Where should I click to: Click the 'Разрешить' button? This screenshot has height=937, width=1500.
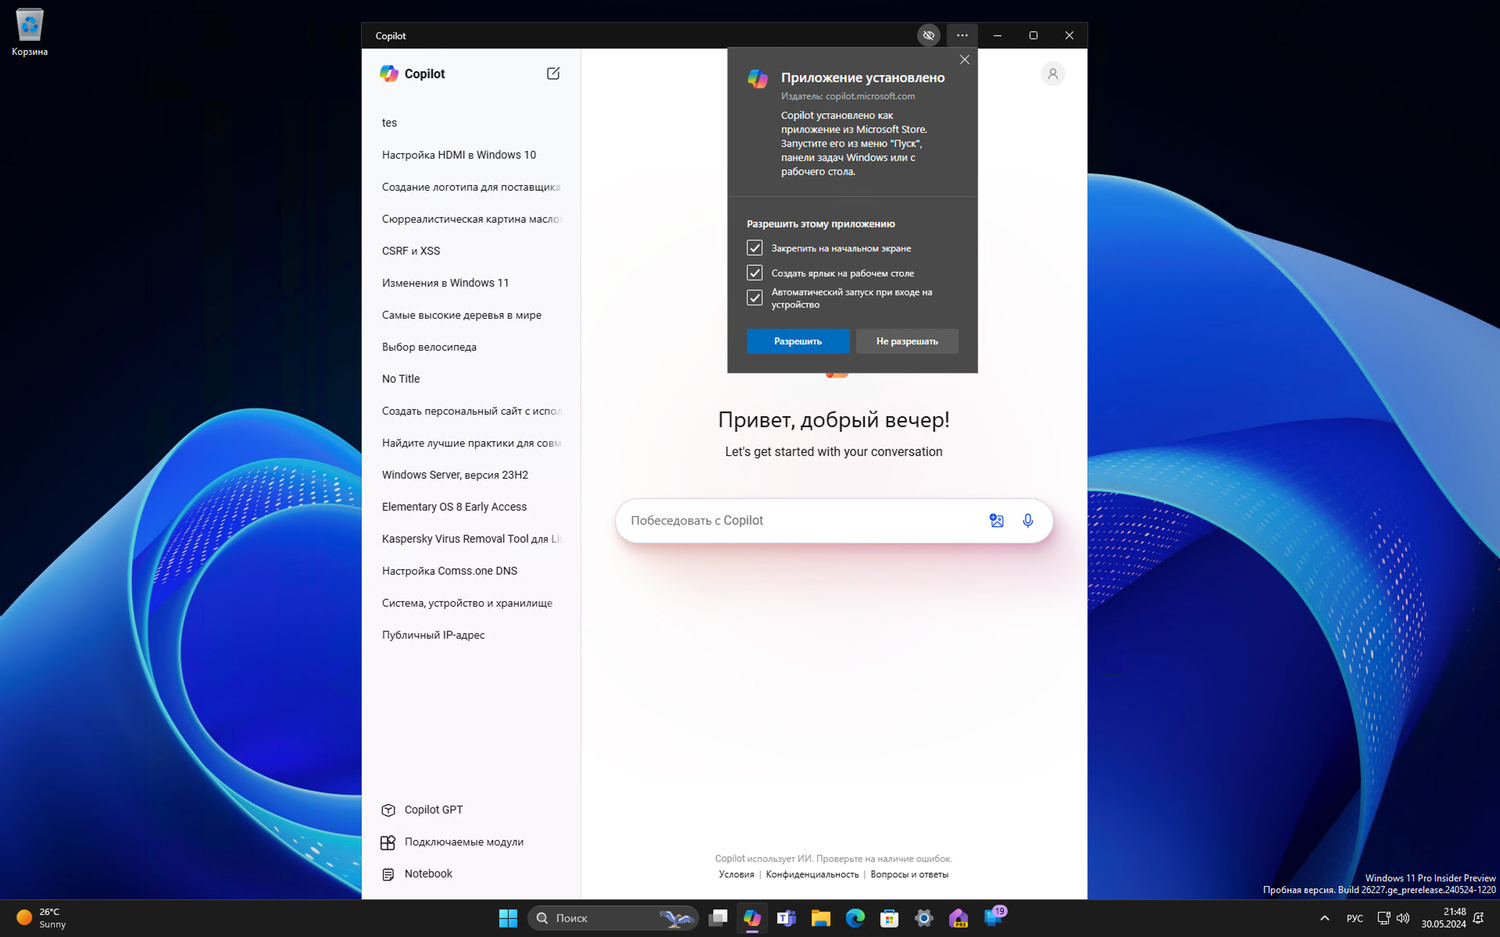pos(798,341)
